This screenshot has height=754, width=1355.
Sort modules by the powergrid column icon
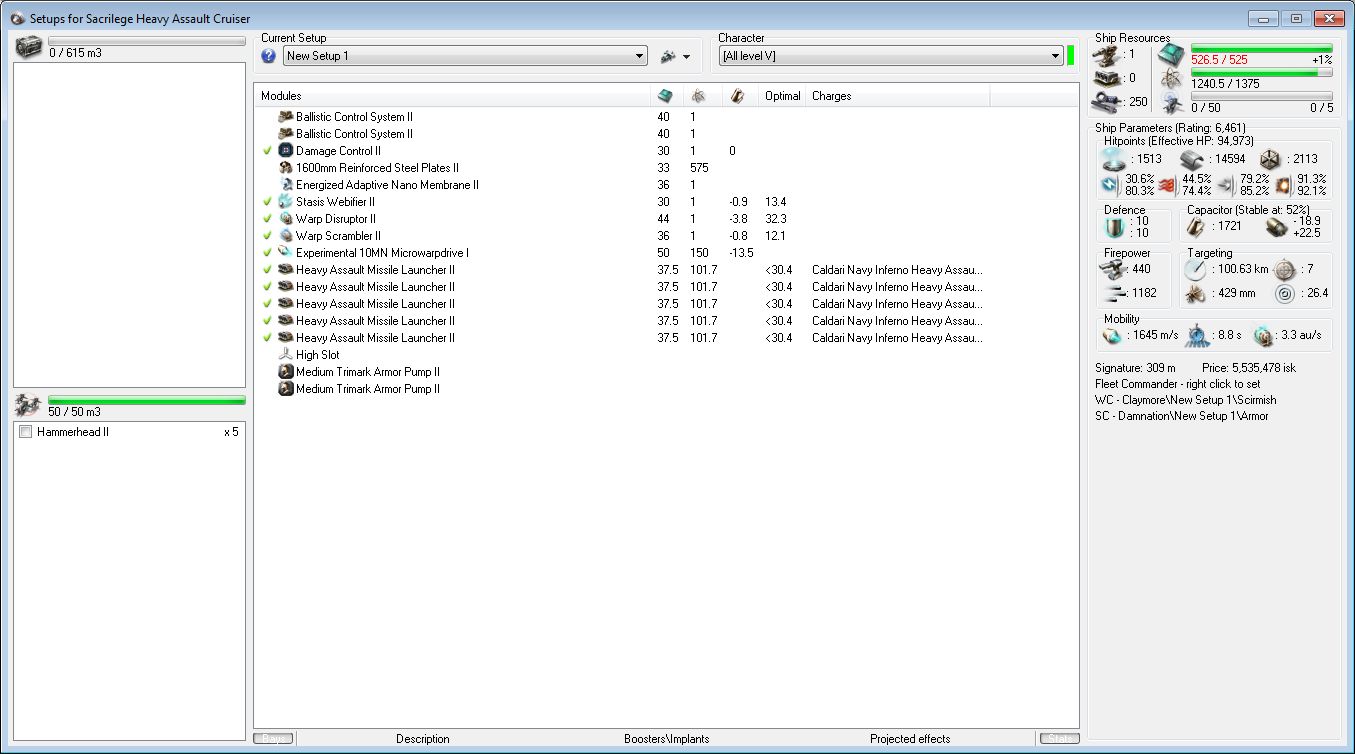(x=699, y=96)
